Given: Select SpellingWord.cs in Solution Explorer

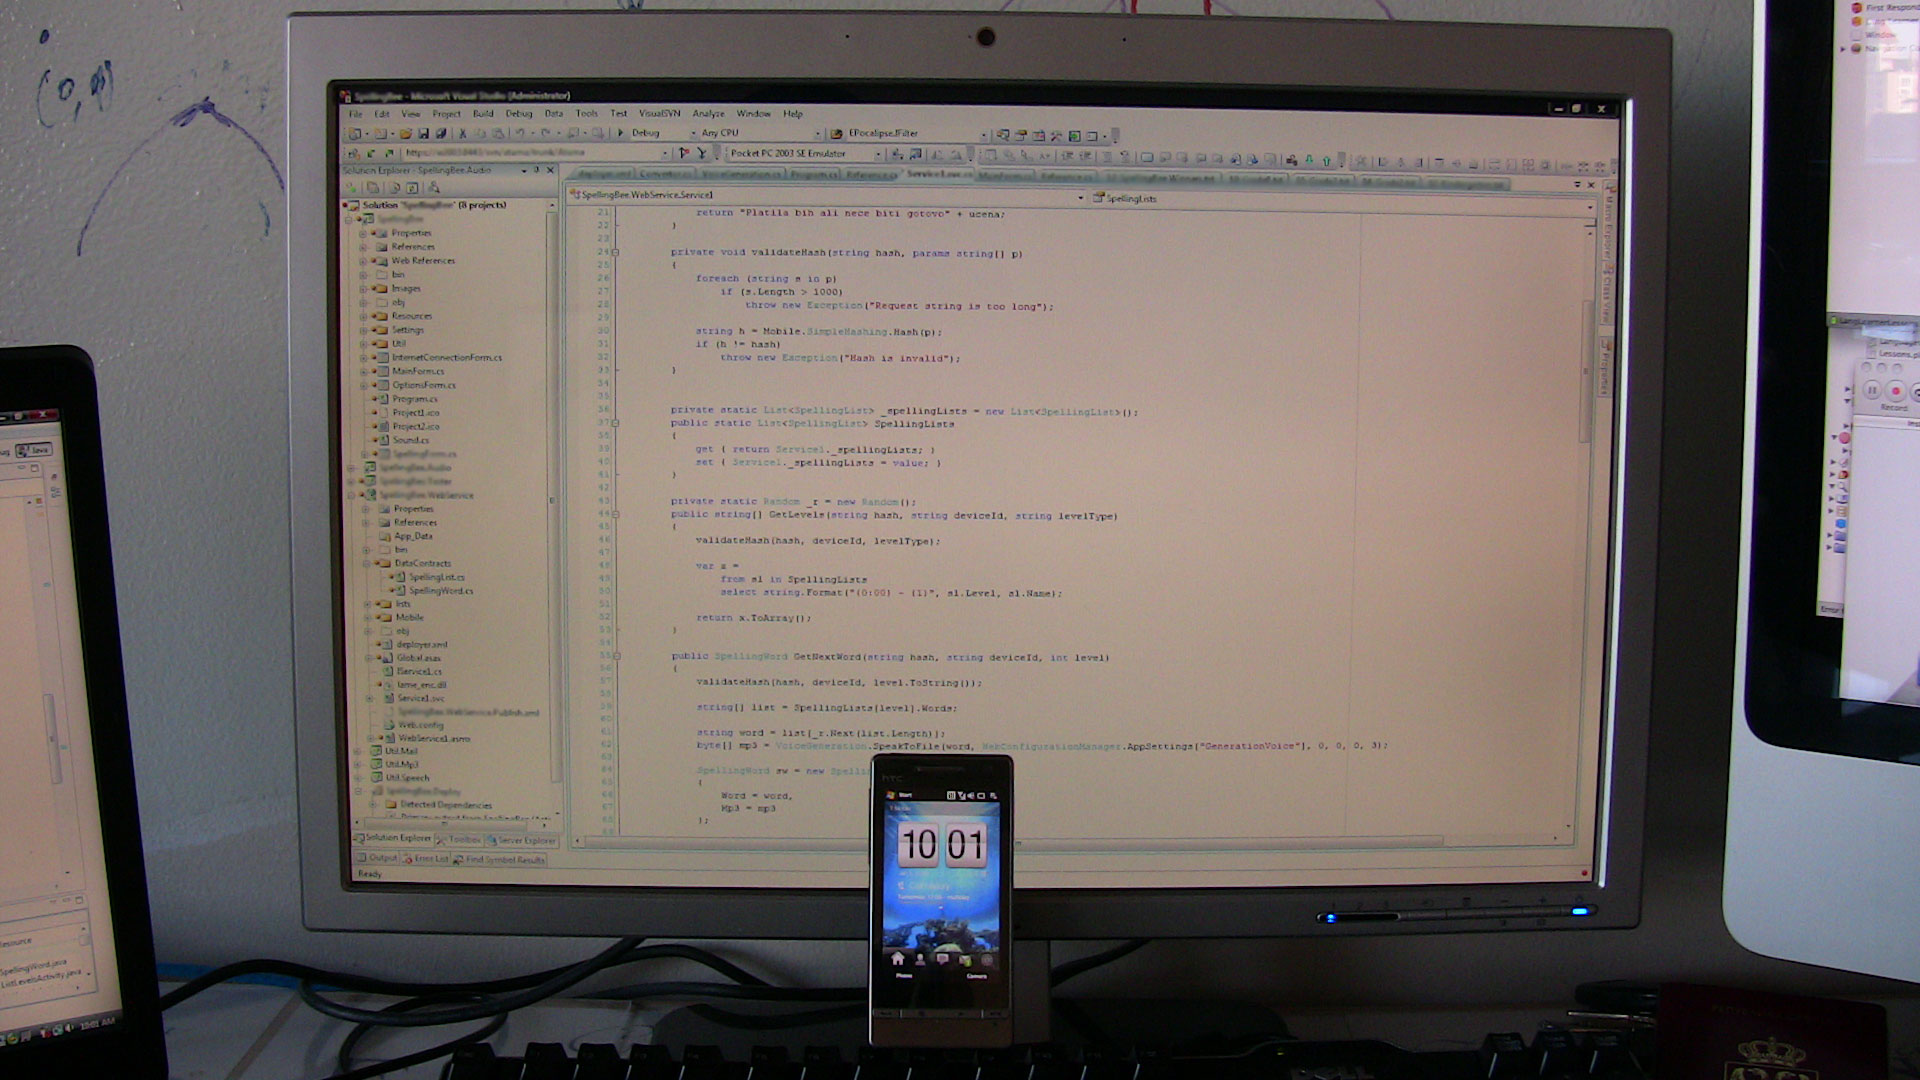Looking at the screenshot, I should click(x=441, y=591).
